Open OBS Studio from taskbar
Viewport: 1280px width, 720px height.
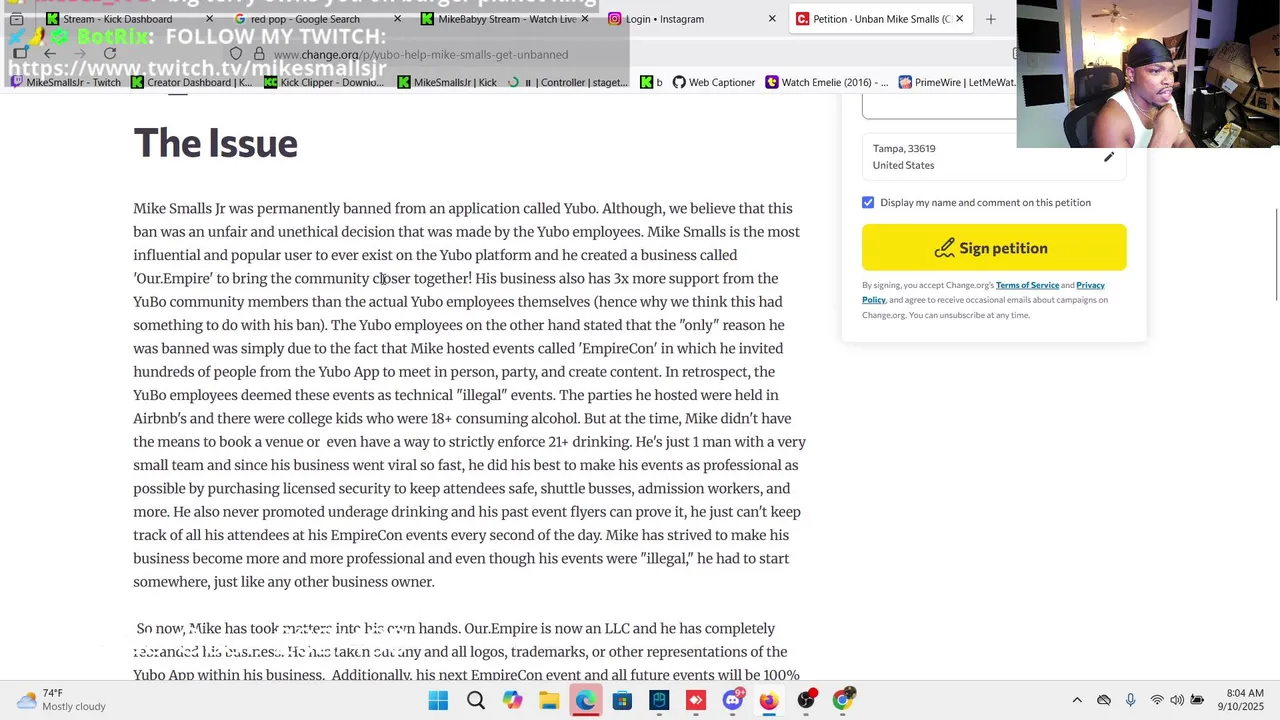tap(806, 700)
